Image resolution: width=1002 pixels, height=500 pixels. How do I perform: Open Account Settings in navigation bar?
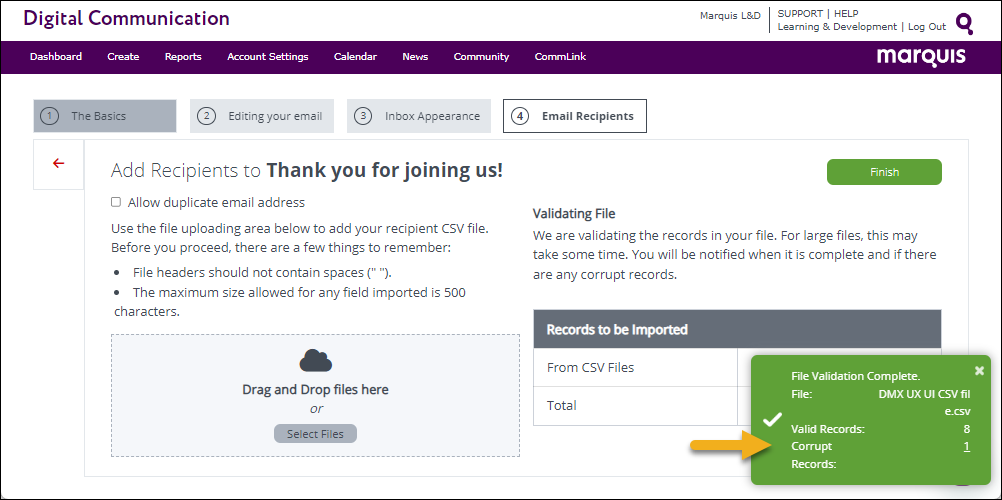[267, 57]
